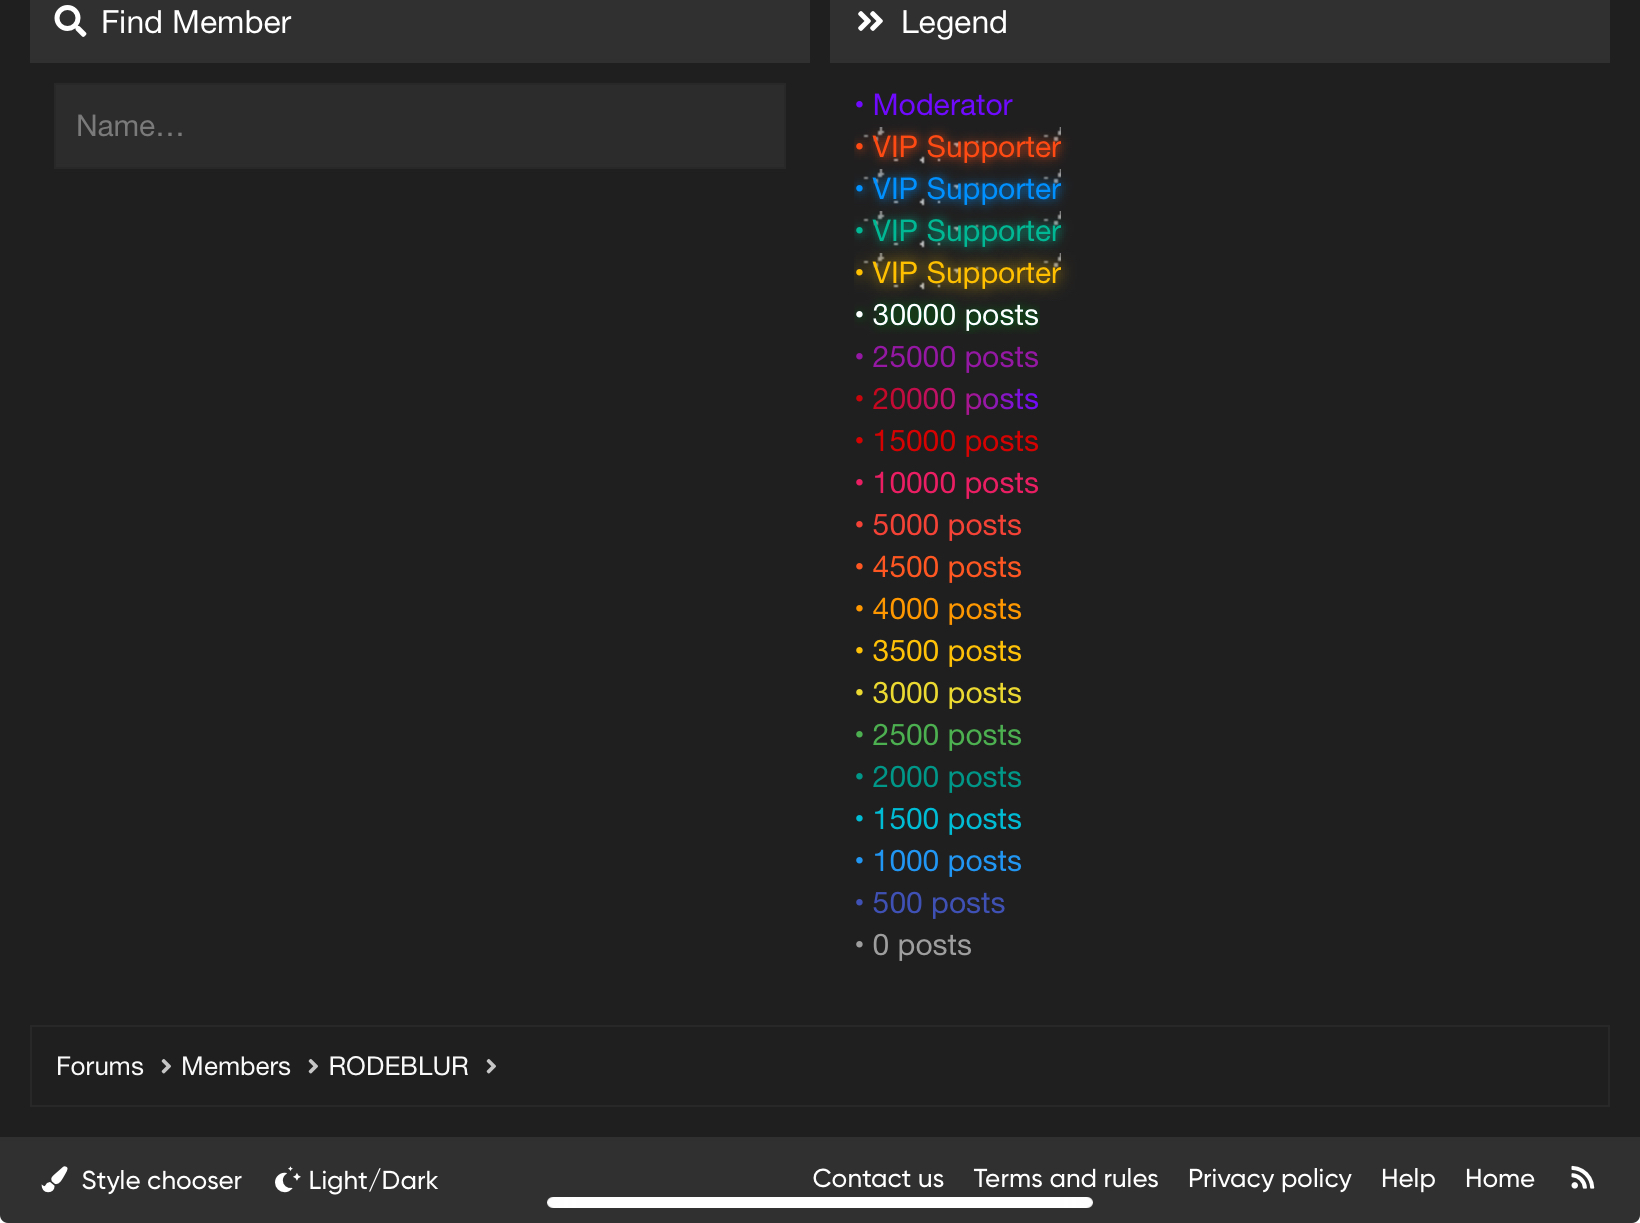Open the Contact us footer link
Screen dimensions: 1640x1223
(878, 1179)
